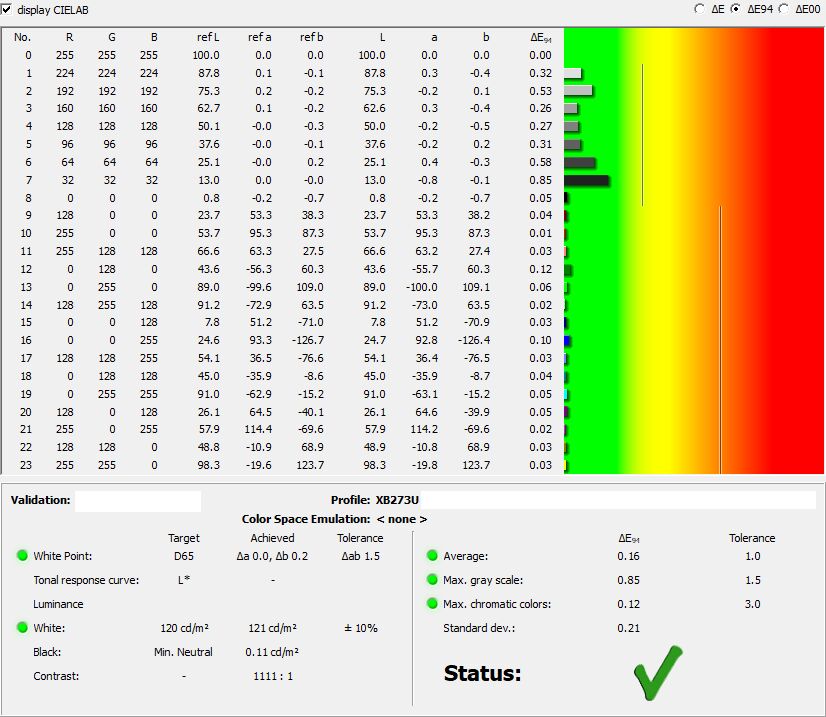826x717 pixels.
Task: Click the a value -100.0 in row 13
Action: pos(421,287)
